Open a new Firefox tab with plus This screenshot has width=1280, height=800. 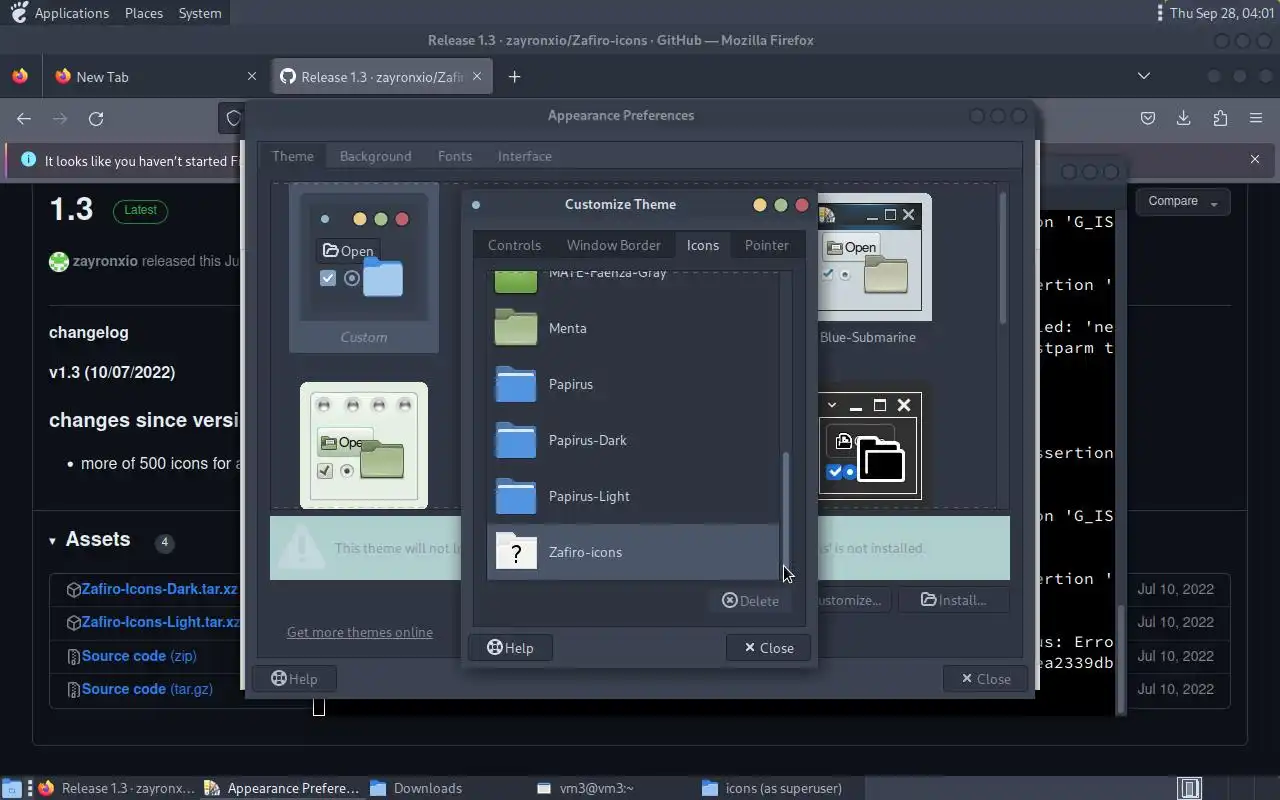tap(514, 77)
